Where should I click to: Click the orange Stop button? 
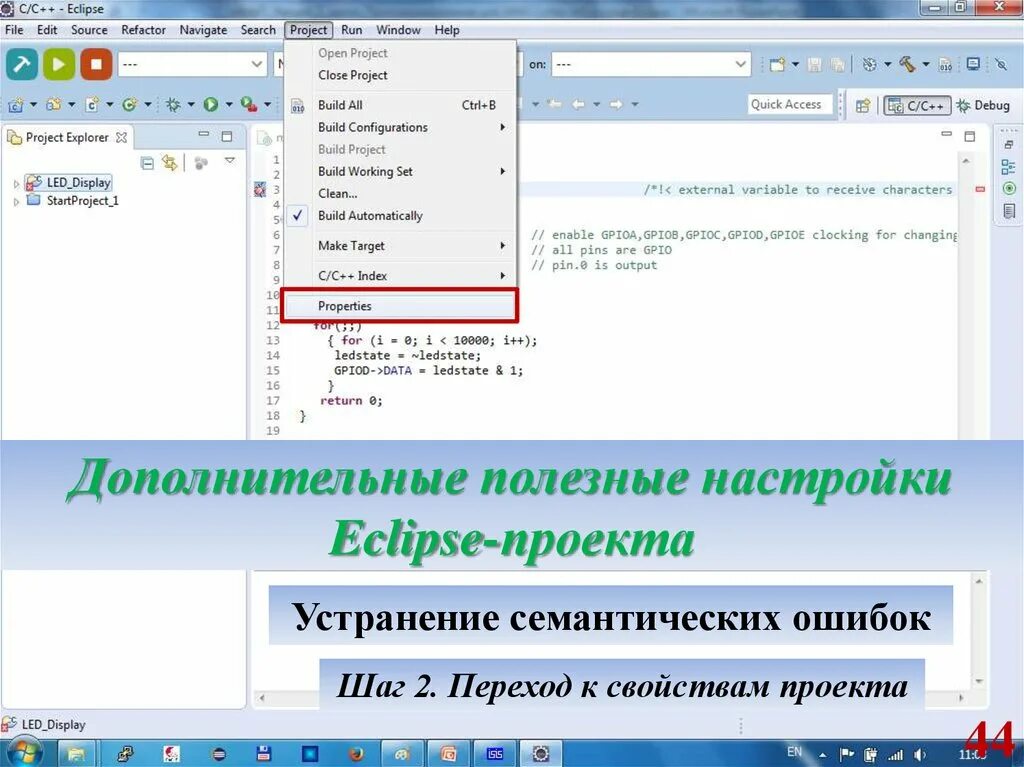[x=96, y=64]
